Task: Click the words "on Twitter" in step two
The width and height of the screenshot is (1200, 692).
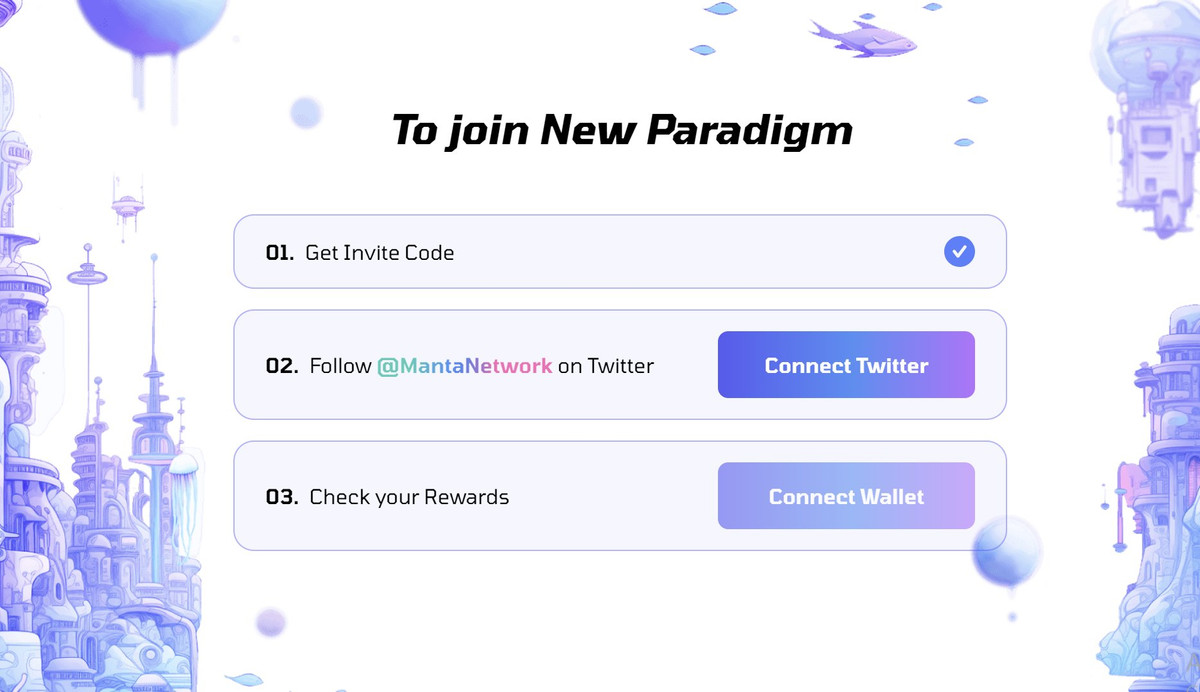Action: (606, 366)
